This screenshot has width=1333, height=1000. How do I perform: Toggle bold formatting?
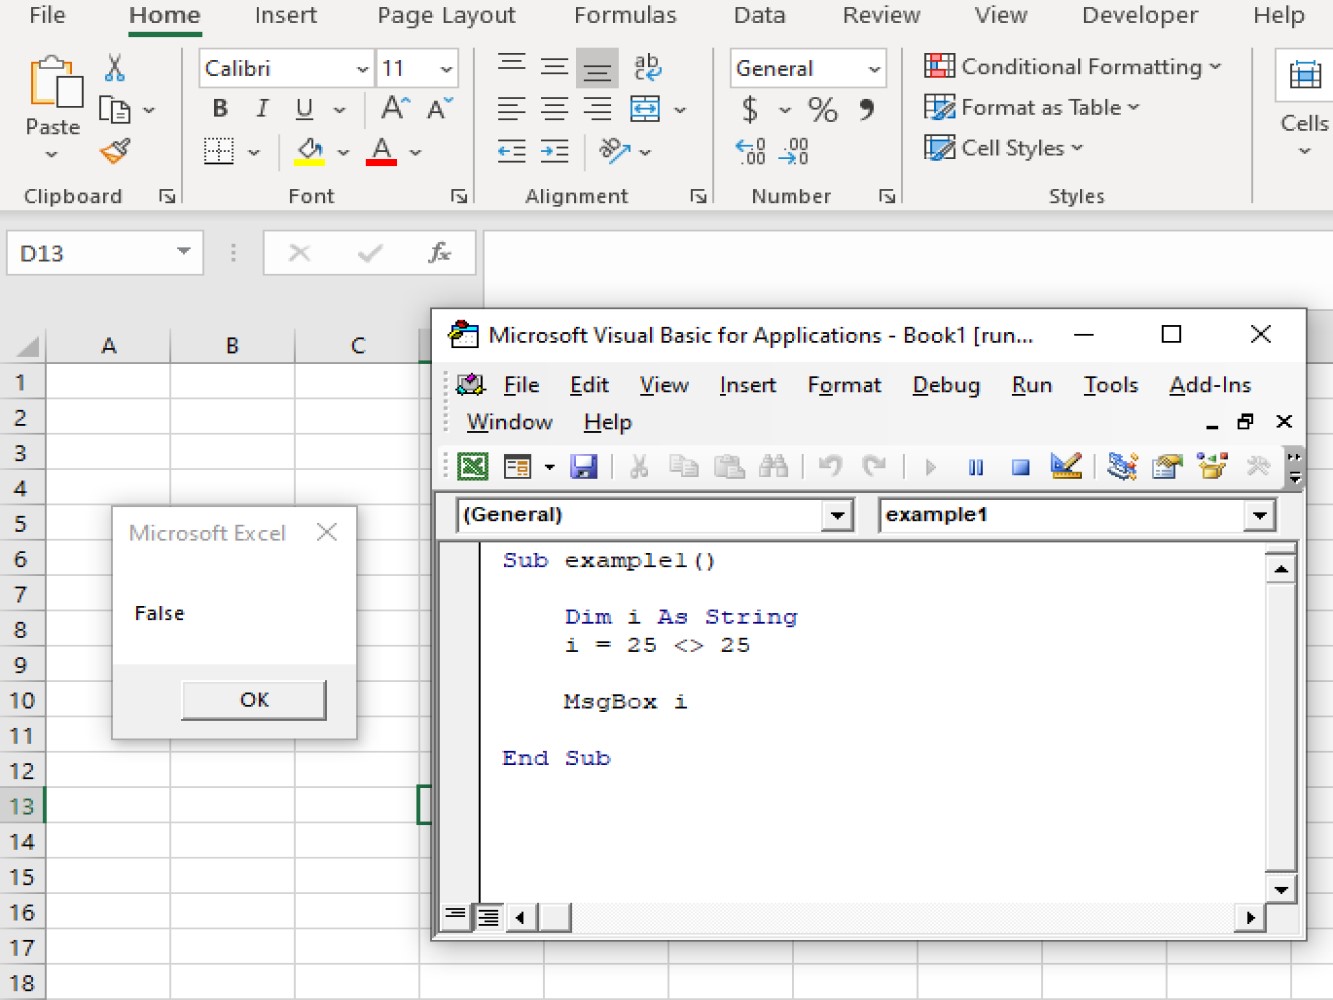pos(219,109)
